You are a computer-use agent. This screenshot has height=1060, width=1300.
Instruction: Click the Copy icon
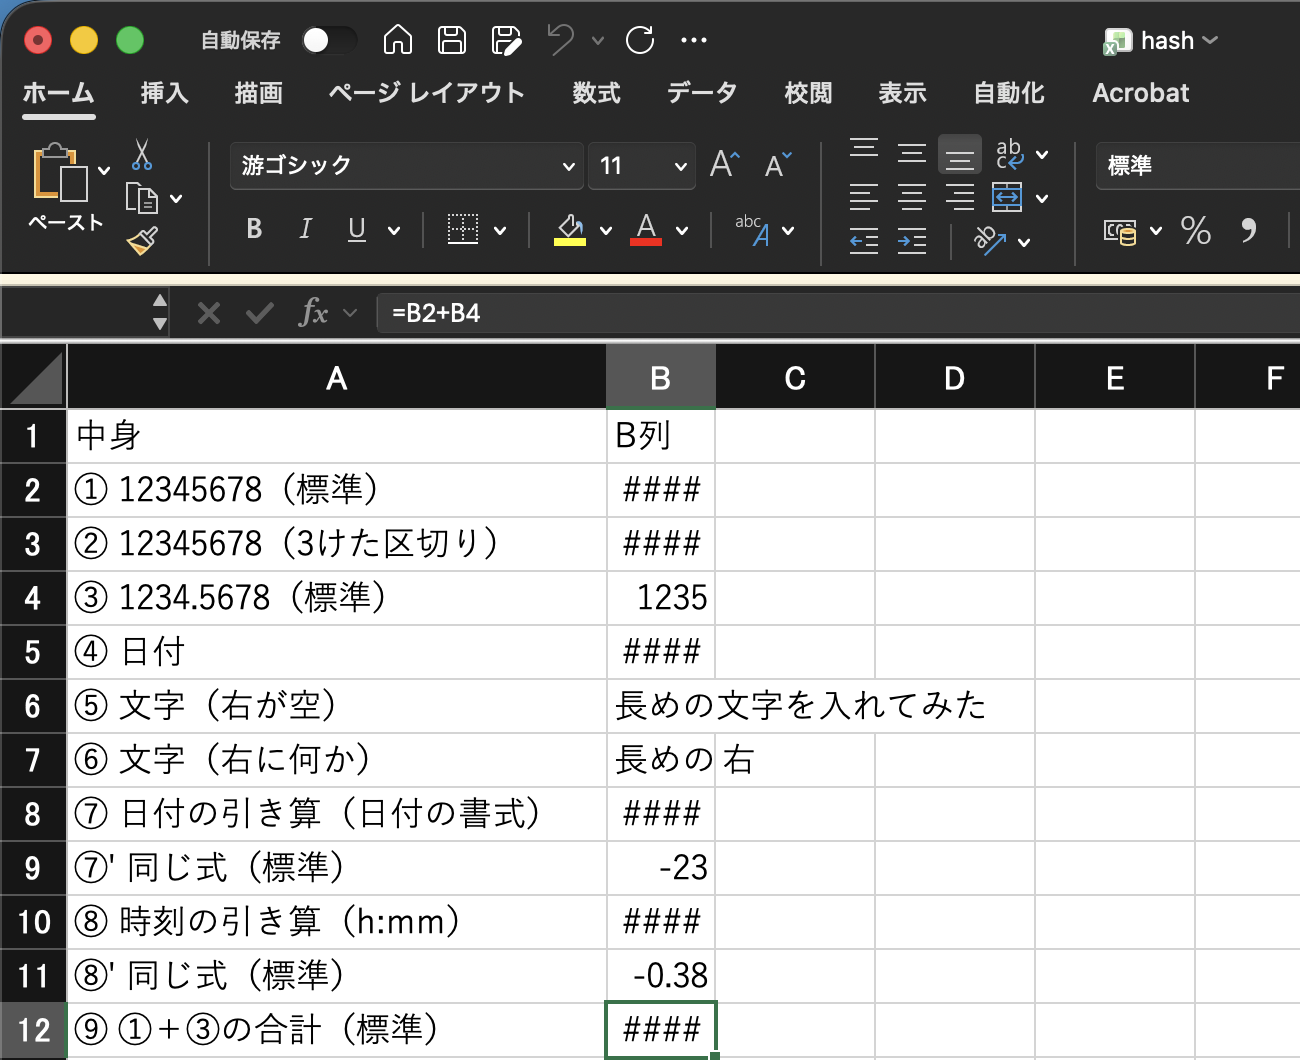click(x=142, y=198)
